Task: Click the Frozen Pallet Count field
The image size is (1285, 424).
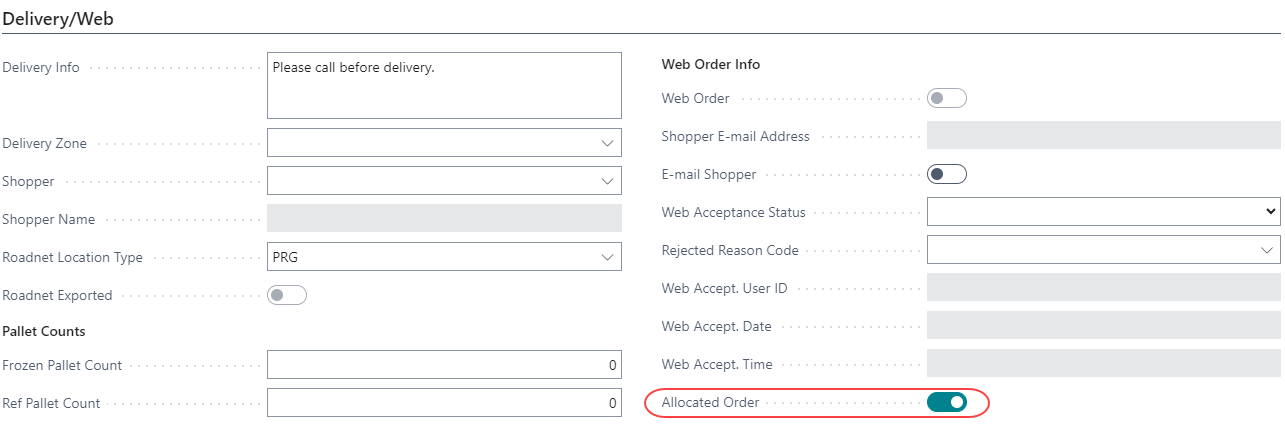Action: tap(444, 365)
